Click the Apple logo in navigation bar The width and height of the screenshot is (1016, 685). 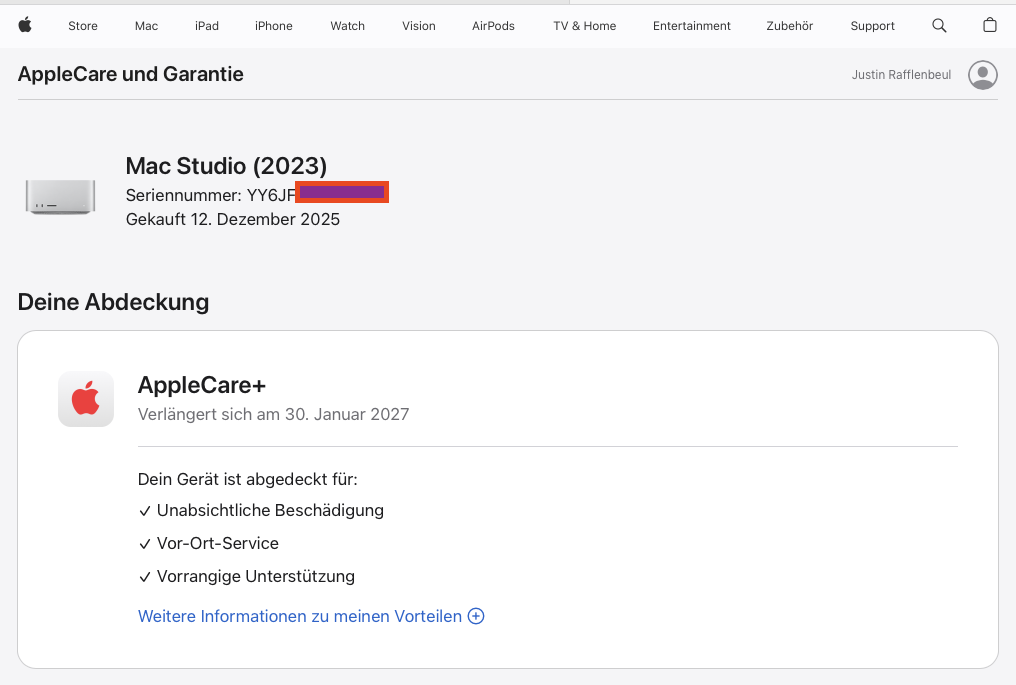(25, 25)
